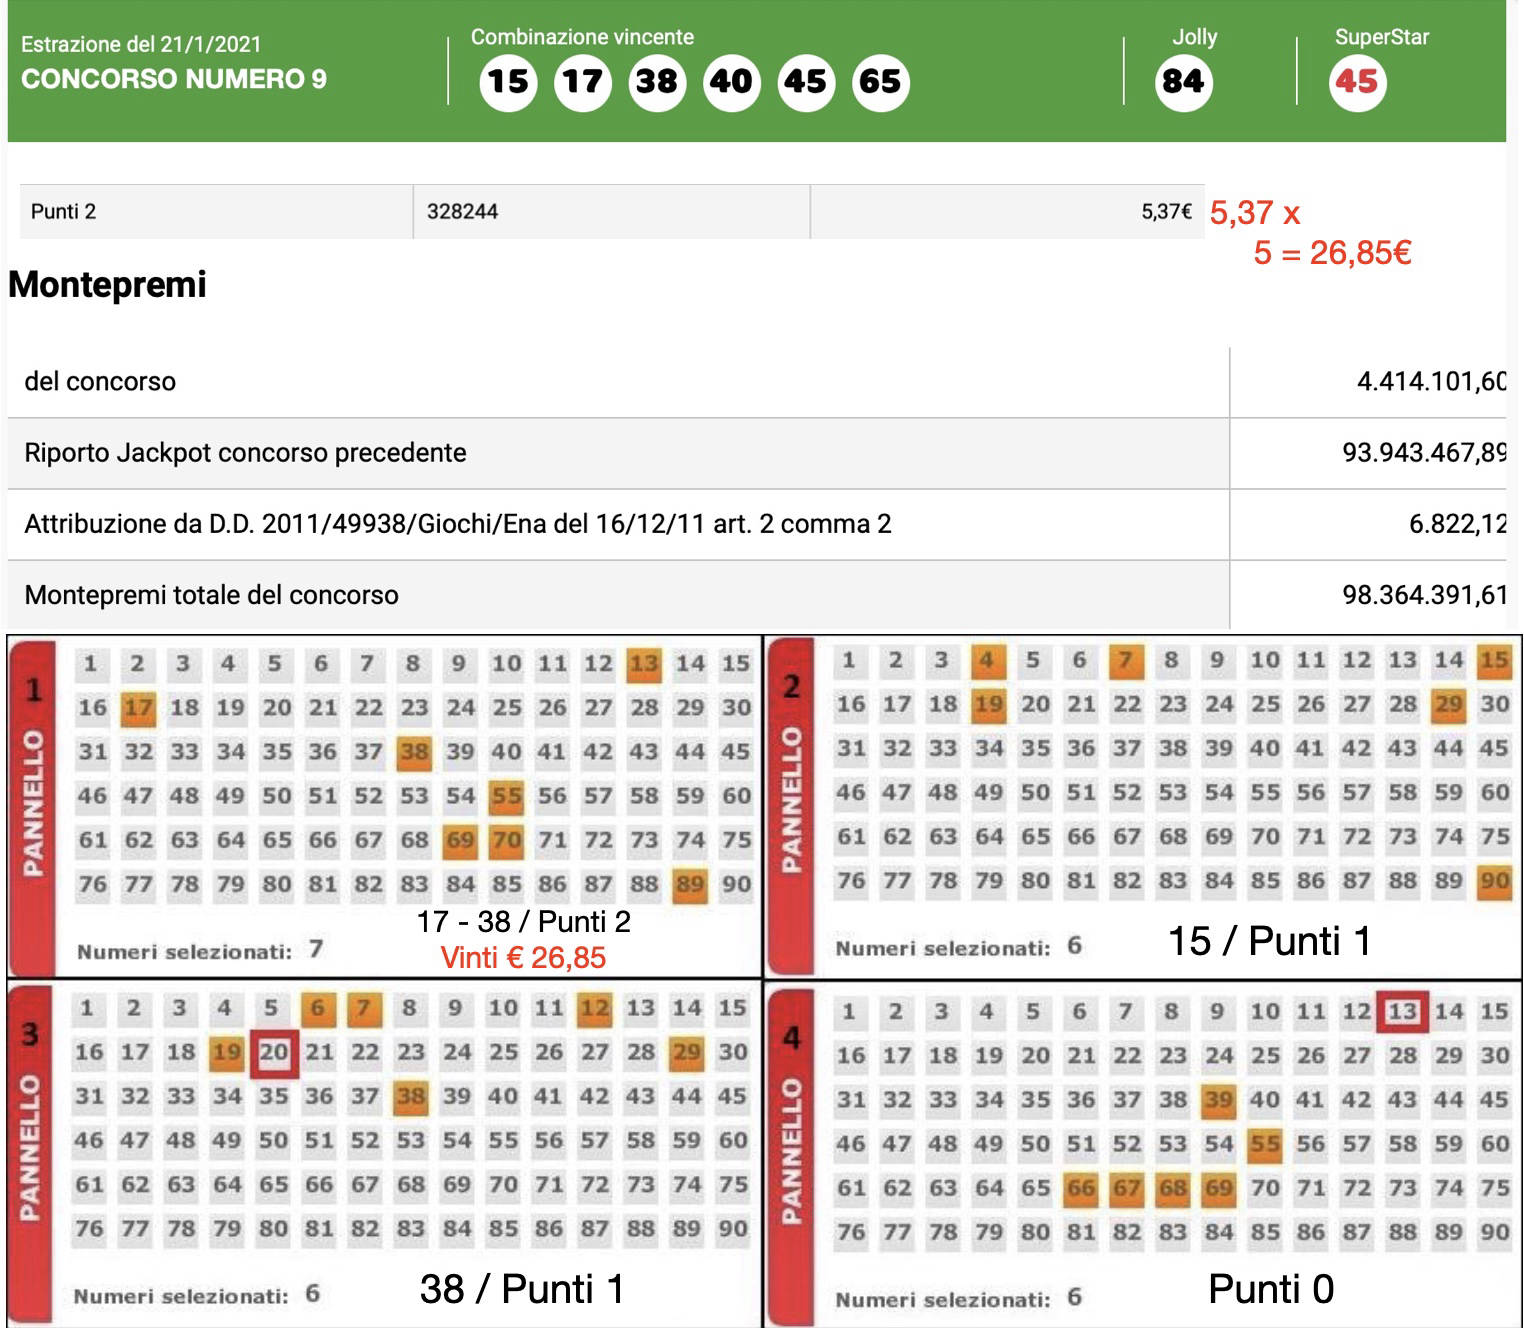Deselect highlighted number 90 in Pannello 2
Image resolution: width=1524 pixels, height=1328 pixels.
tap(1494, 881)
